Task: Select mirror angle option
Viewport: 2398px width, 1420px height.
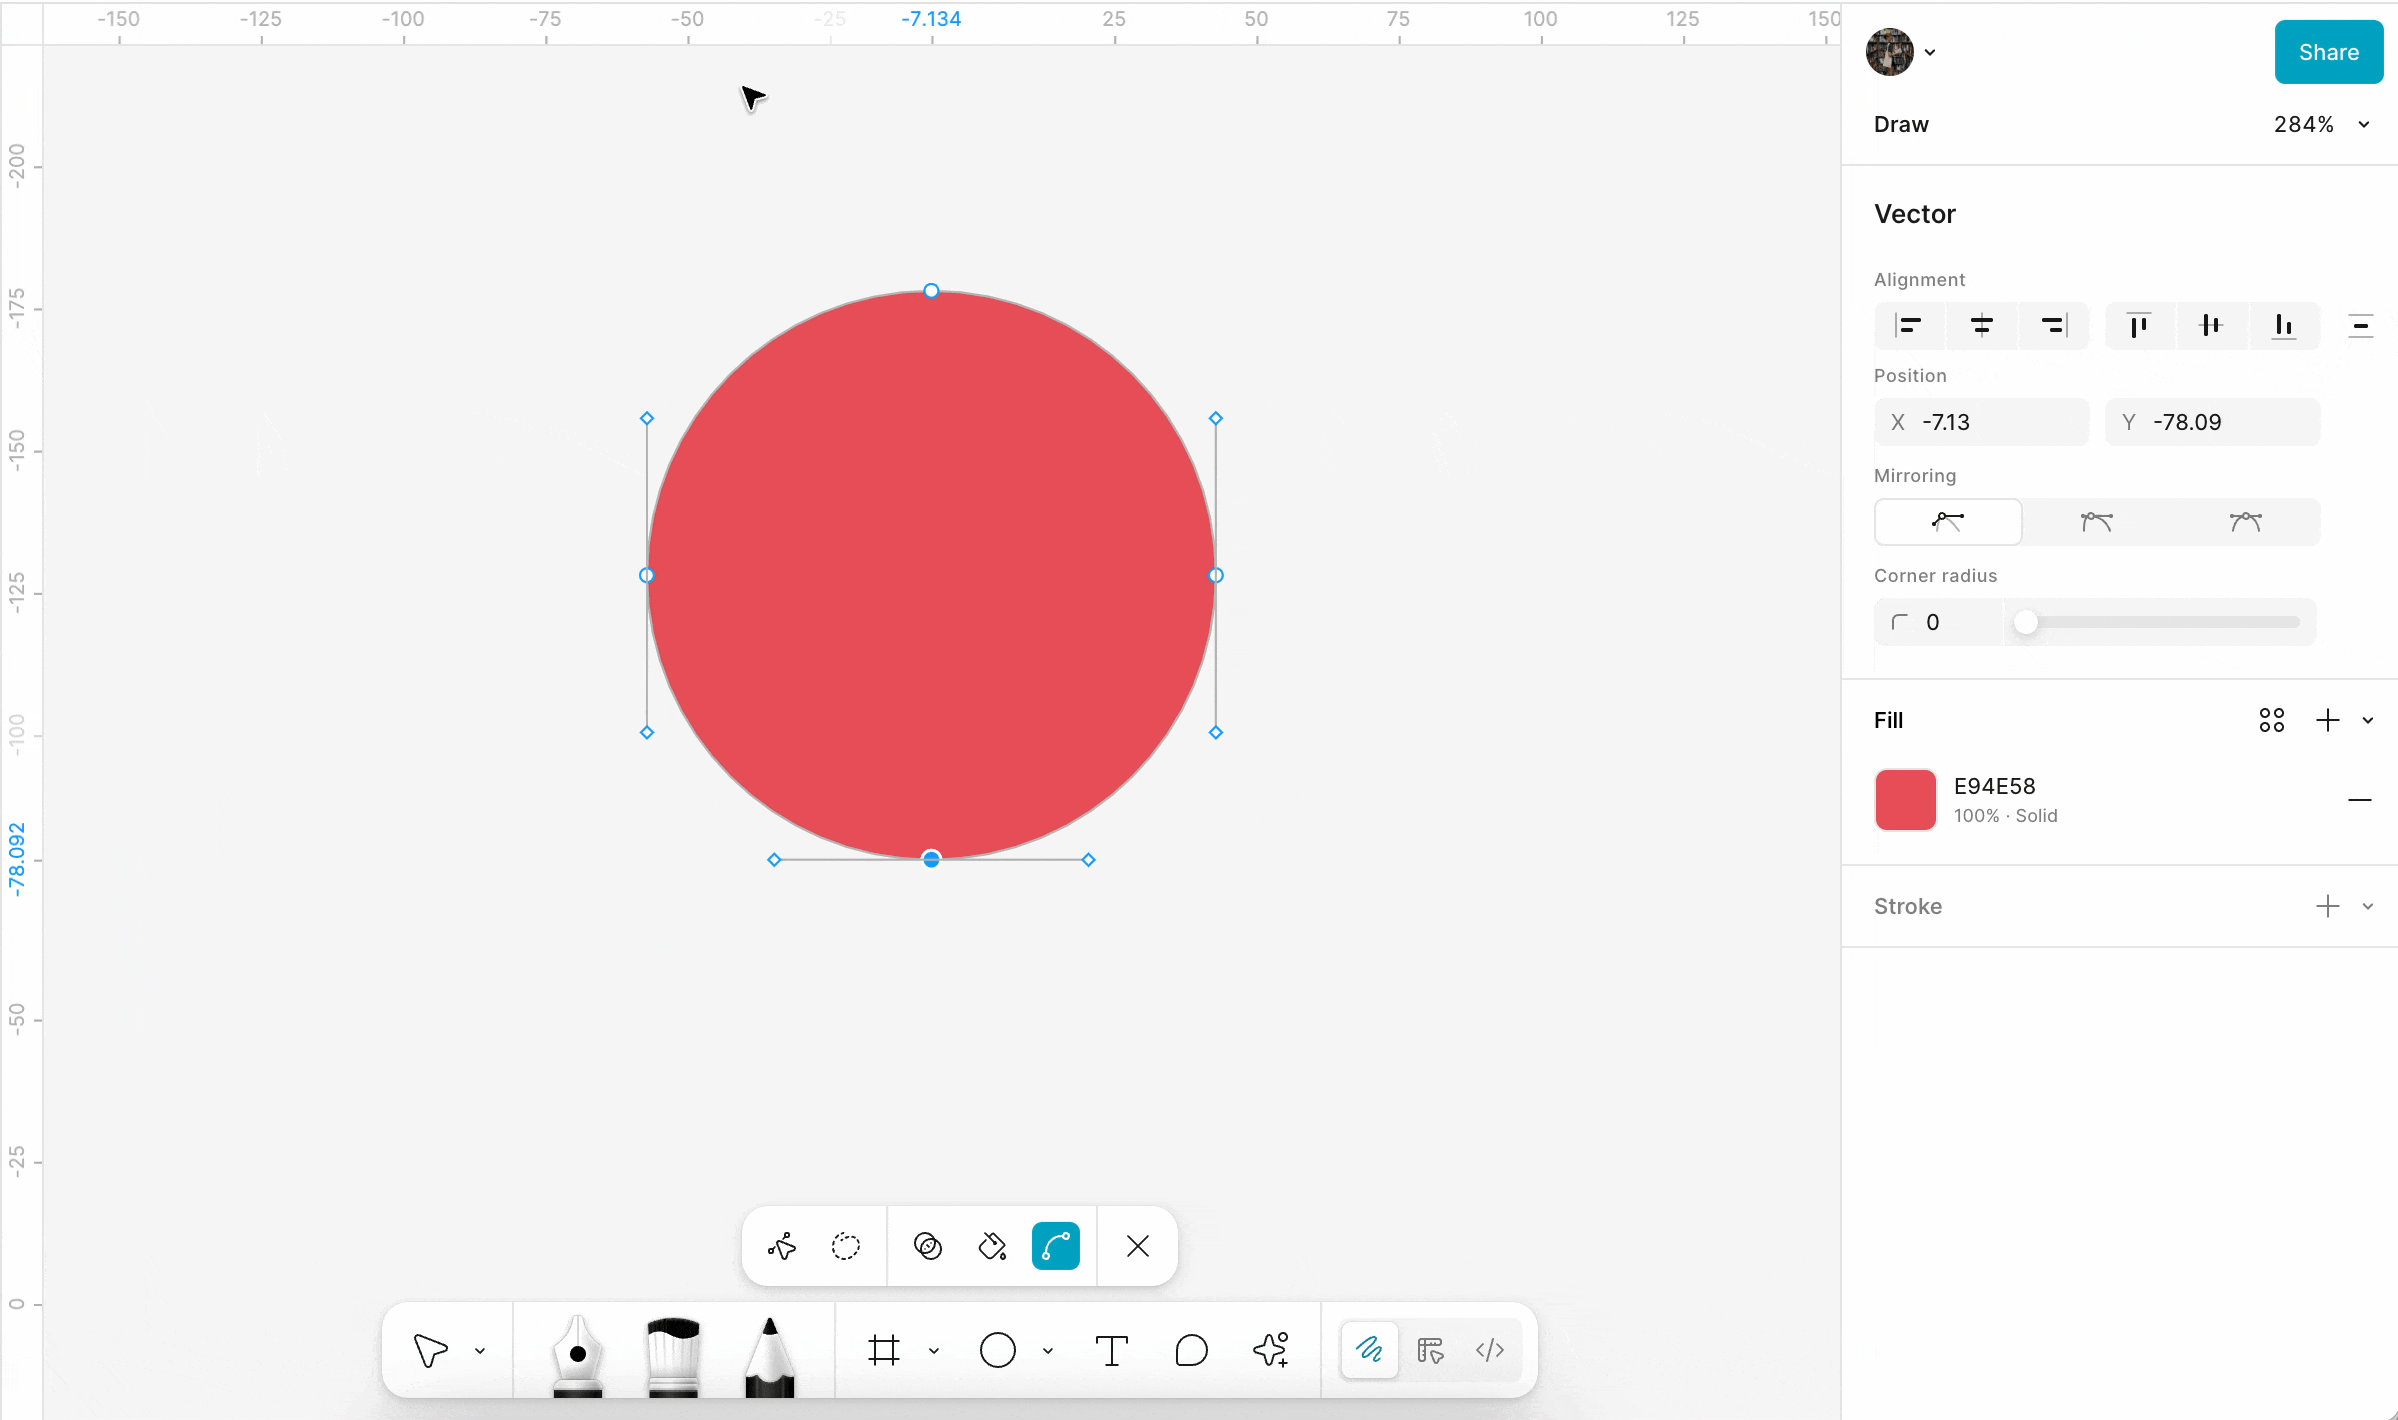Action: [2097, 522]
